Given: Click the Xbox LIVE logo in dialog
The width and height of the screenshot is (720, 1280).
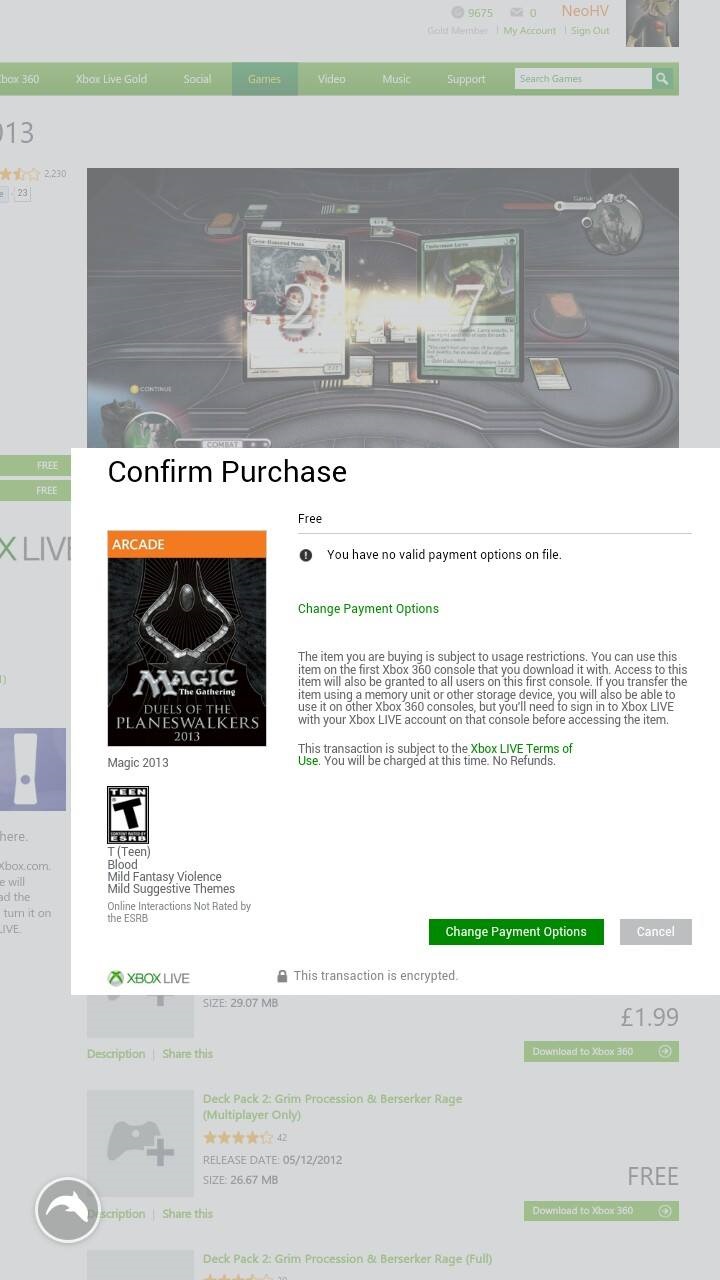Looking at the screenshot, I should pos(148,978).
